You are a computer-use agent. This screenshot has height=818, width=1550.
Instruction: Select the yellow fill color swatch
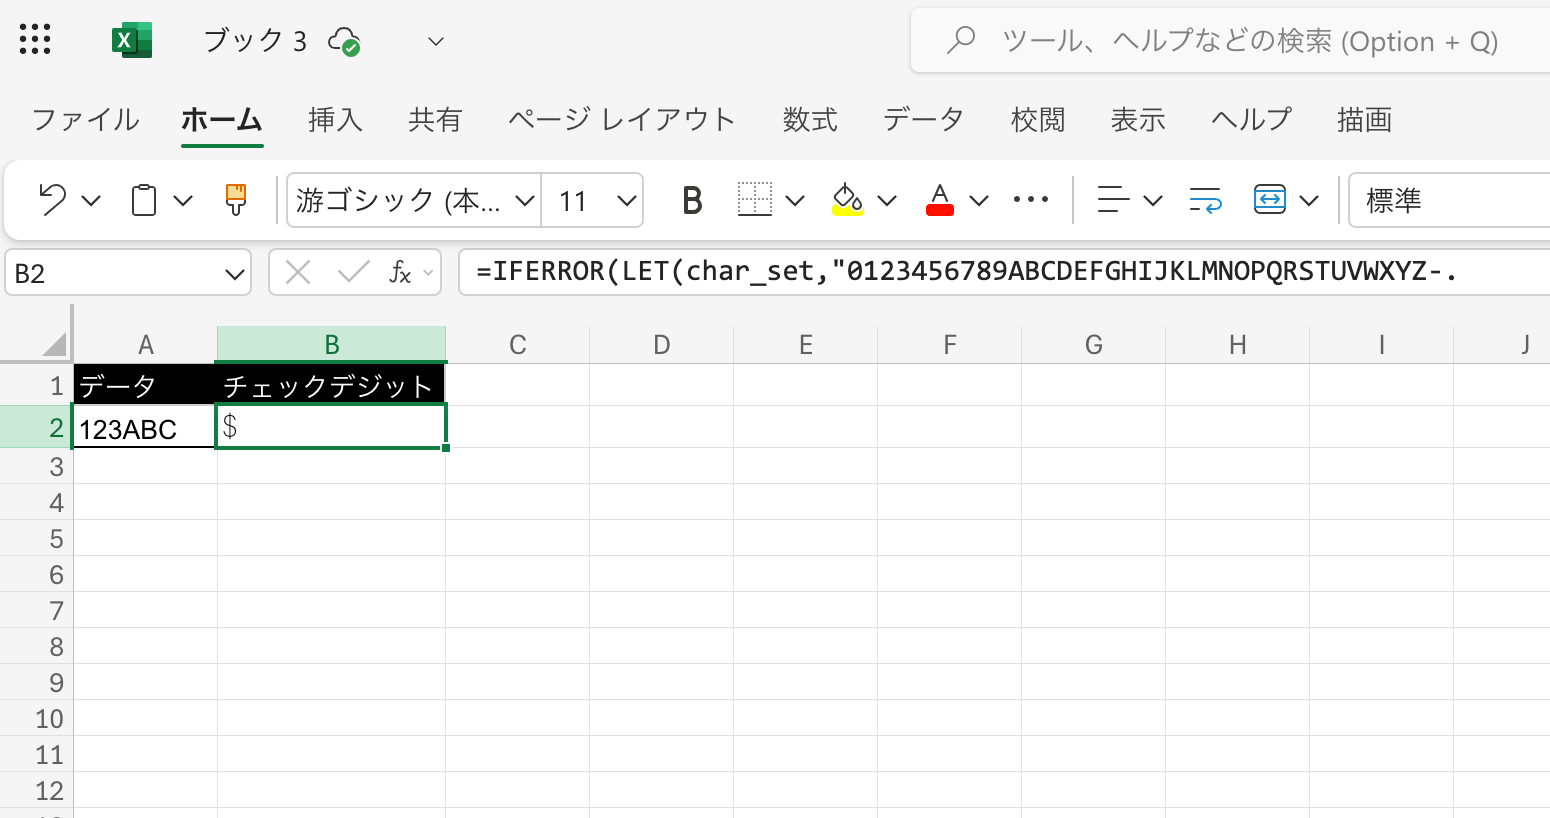point(847,200)
